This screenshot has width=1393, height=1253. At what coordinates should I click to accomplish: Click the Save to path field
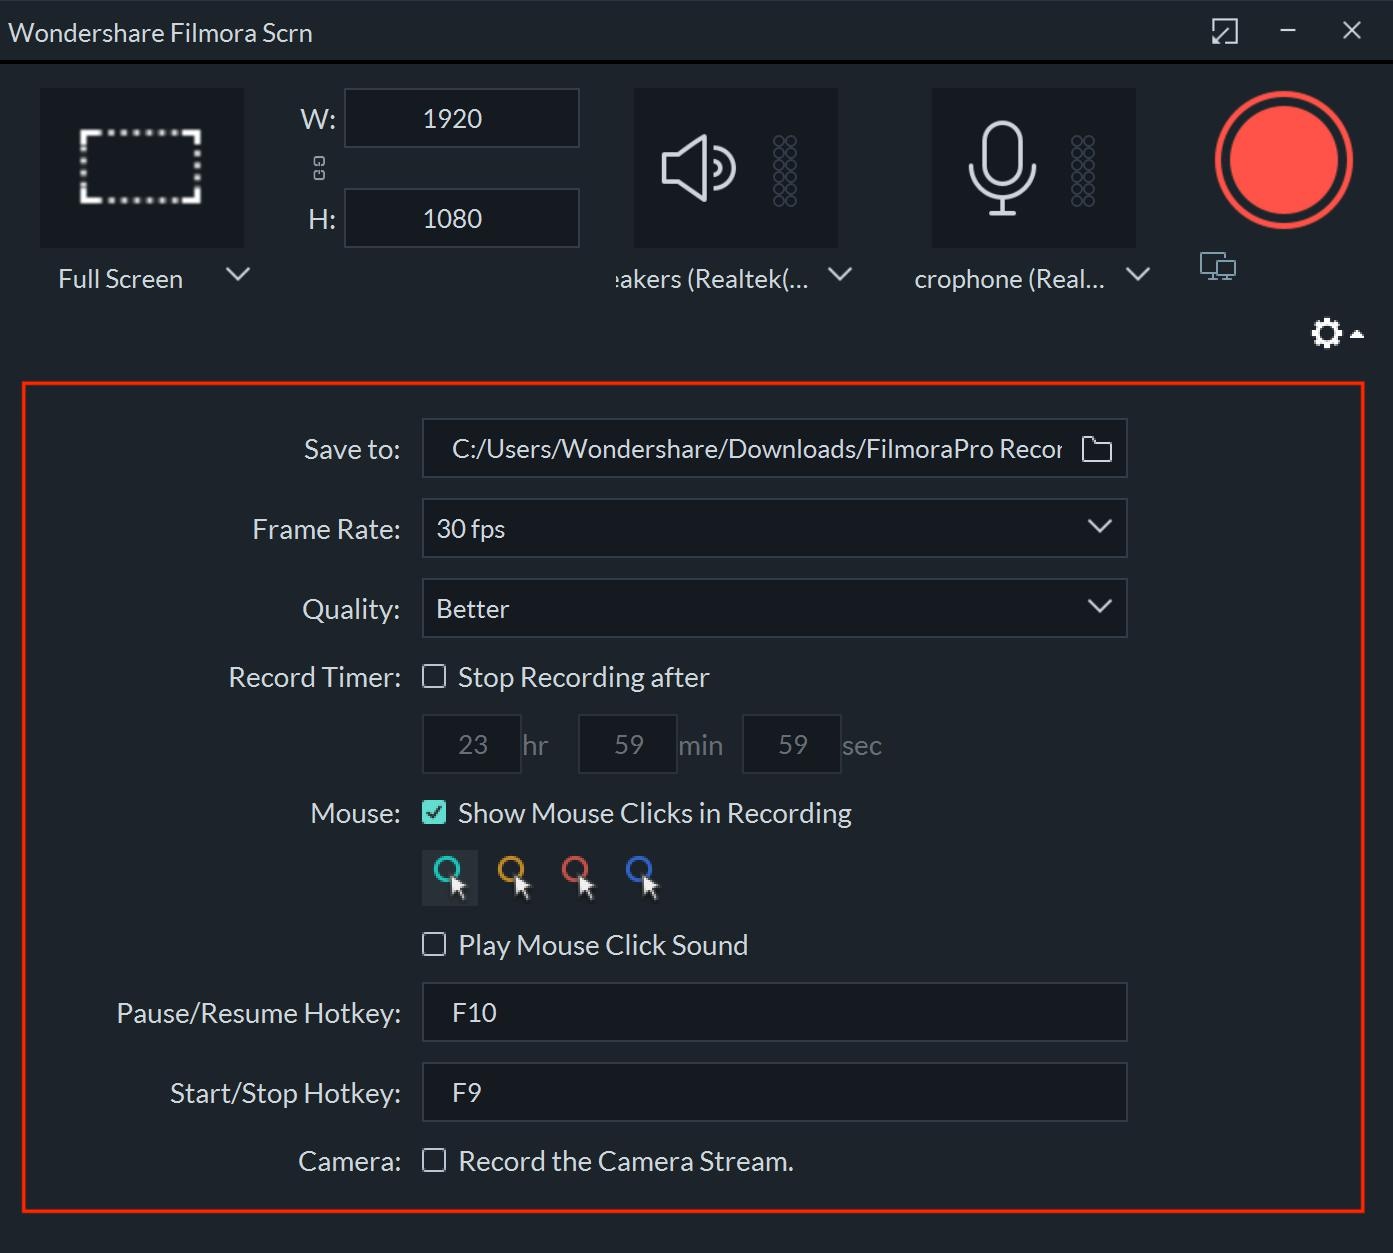tap(775, 448)
